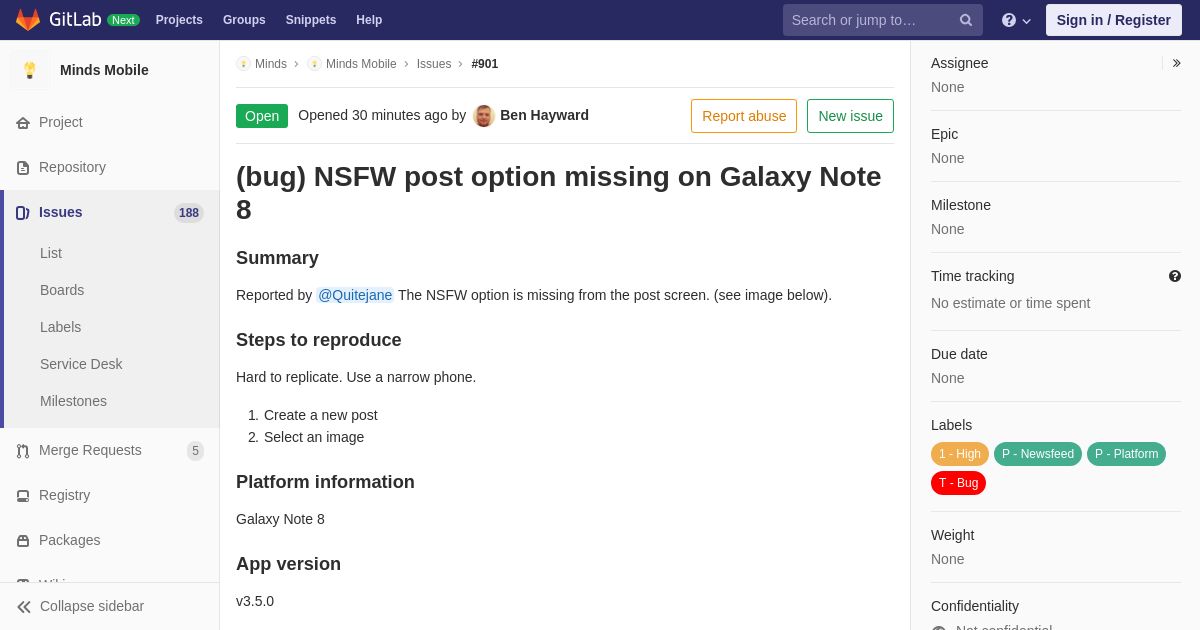The width and height of the screenshot is (1200, 630).
Task: Open the @Quitejane mention link
Action: click(x=355, y=295)
